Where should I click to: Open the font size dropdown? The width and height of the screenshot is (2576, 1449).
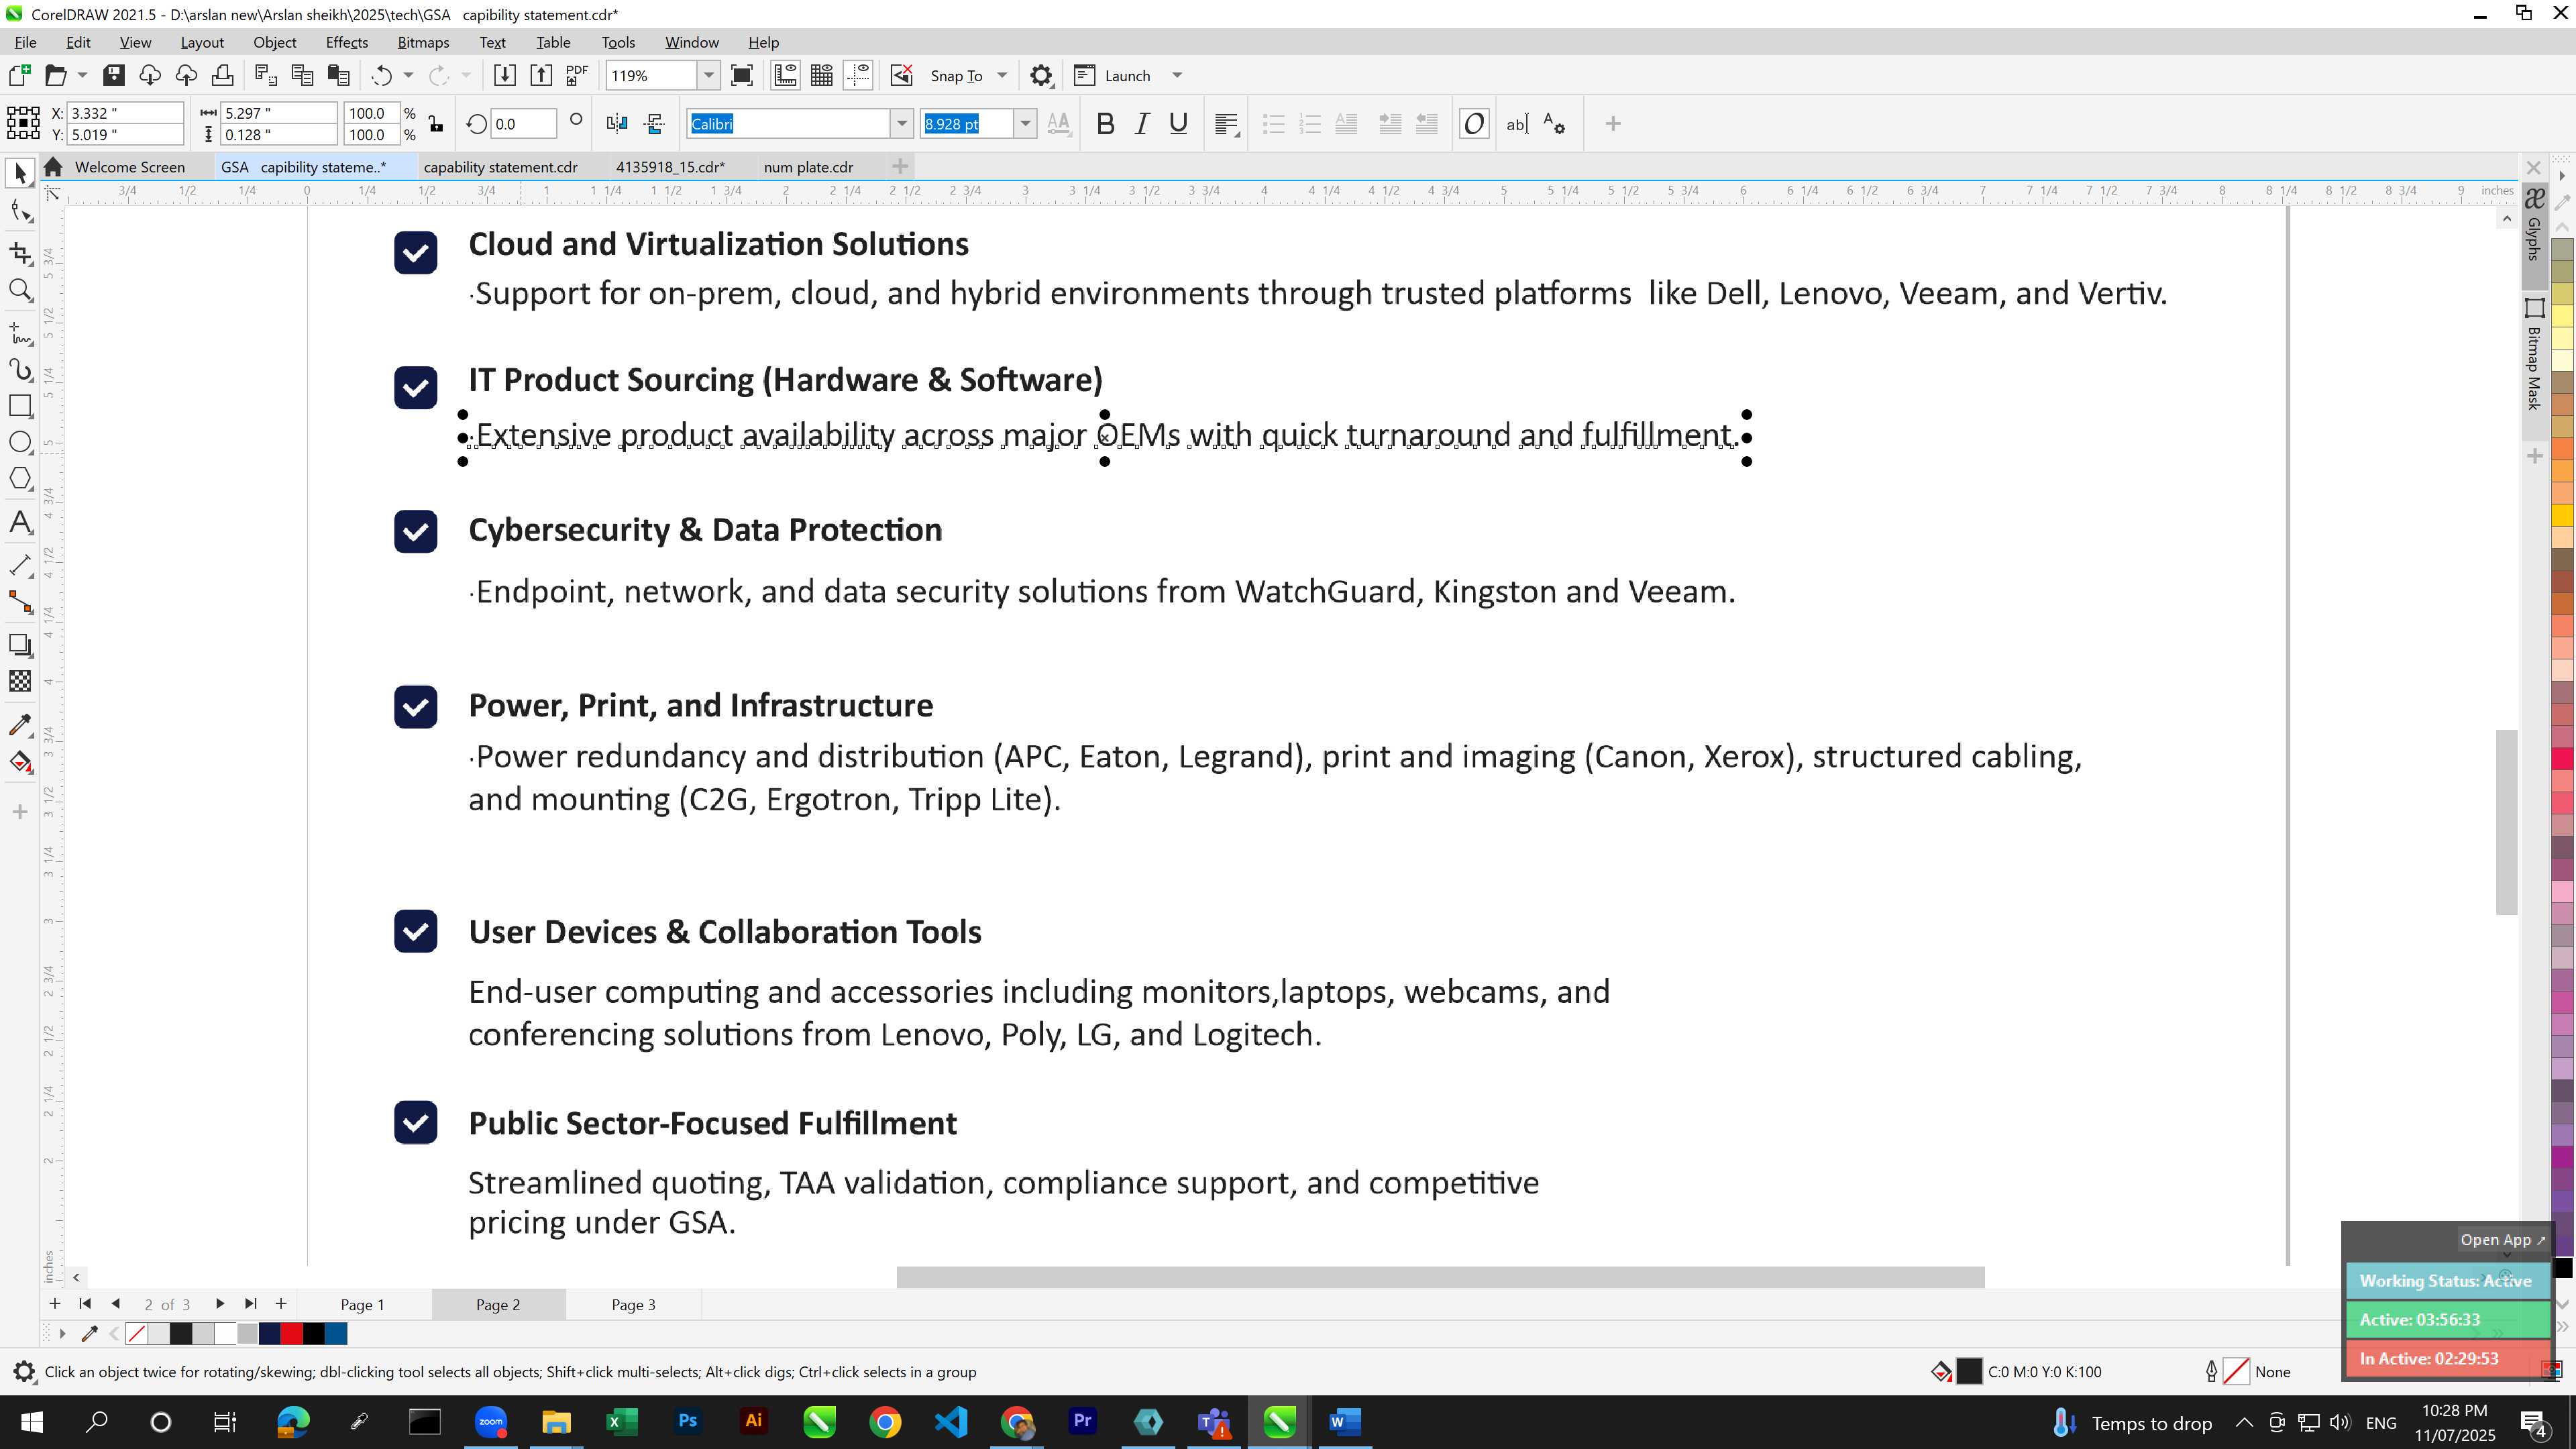click(1025, 124)
